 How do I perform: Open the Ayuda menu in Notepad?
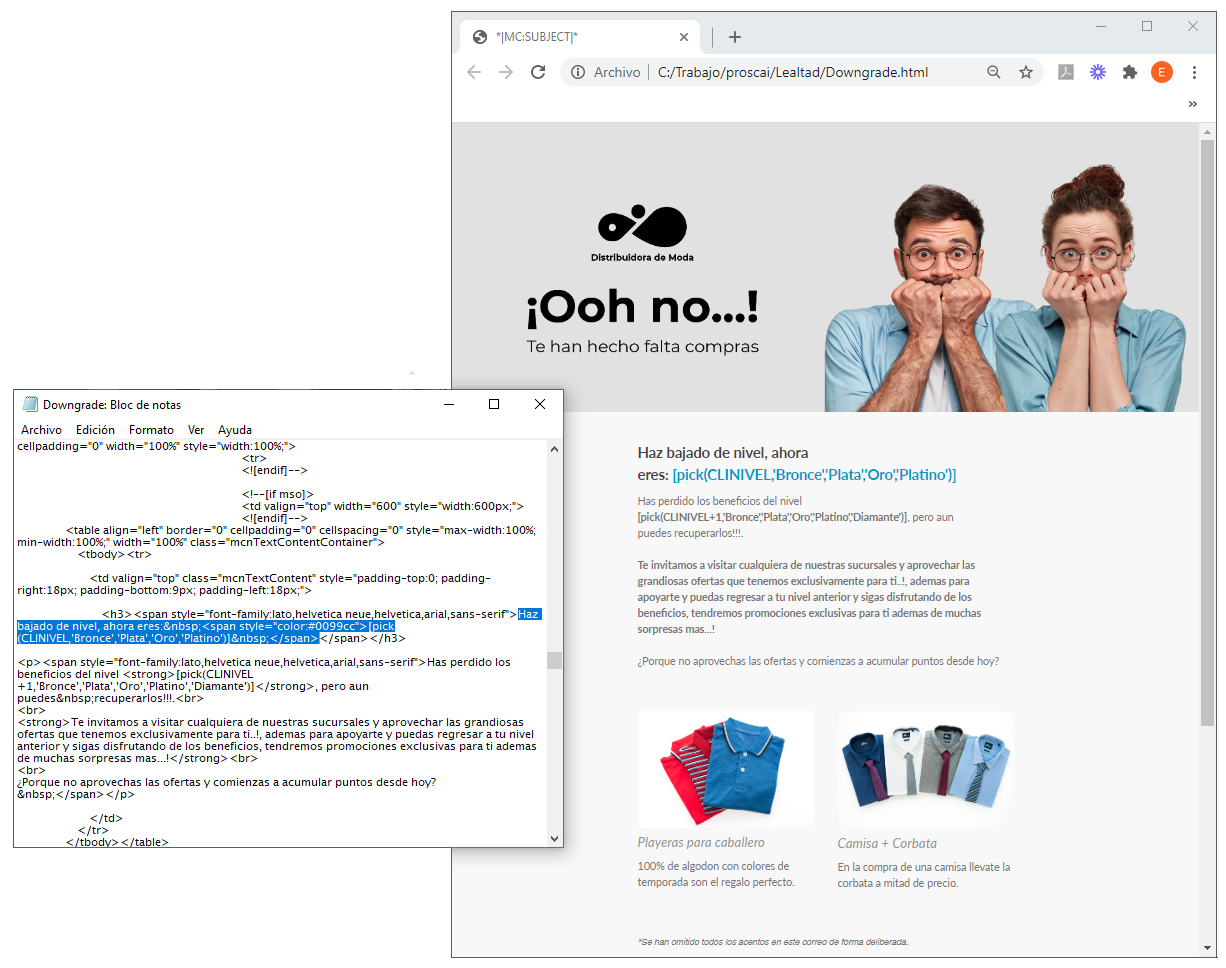[235, 430]
